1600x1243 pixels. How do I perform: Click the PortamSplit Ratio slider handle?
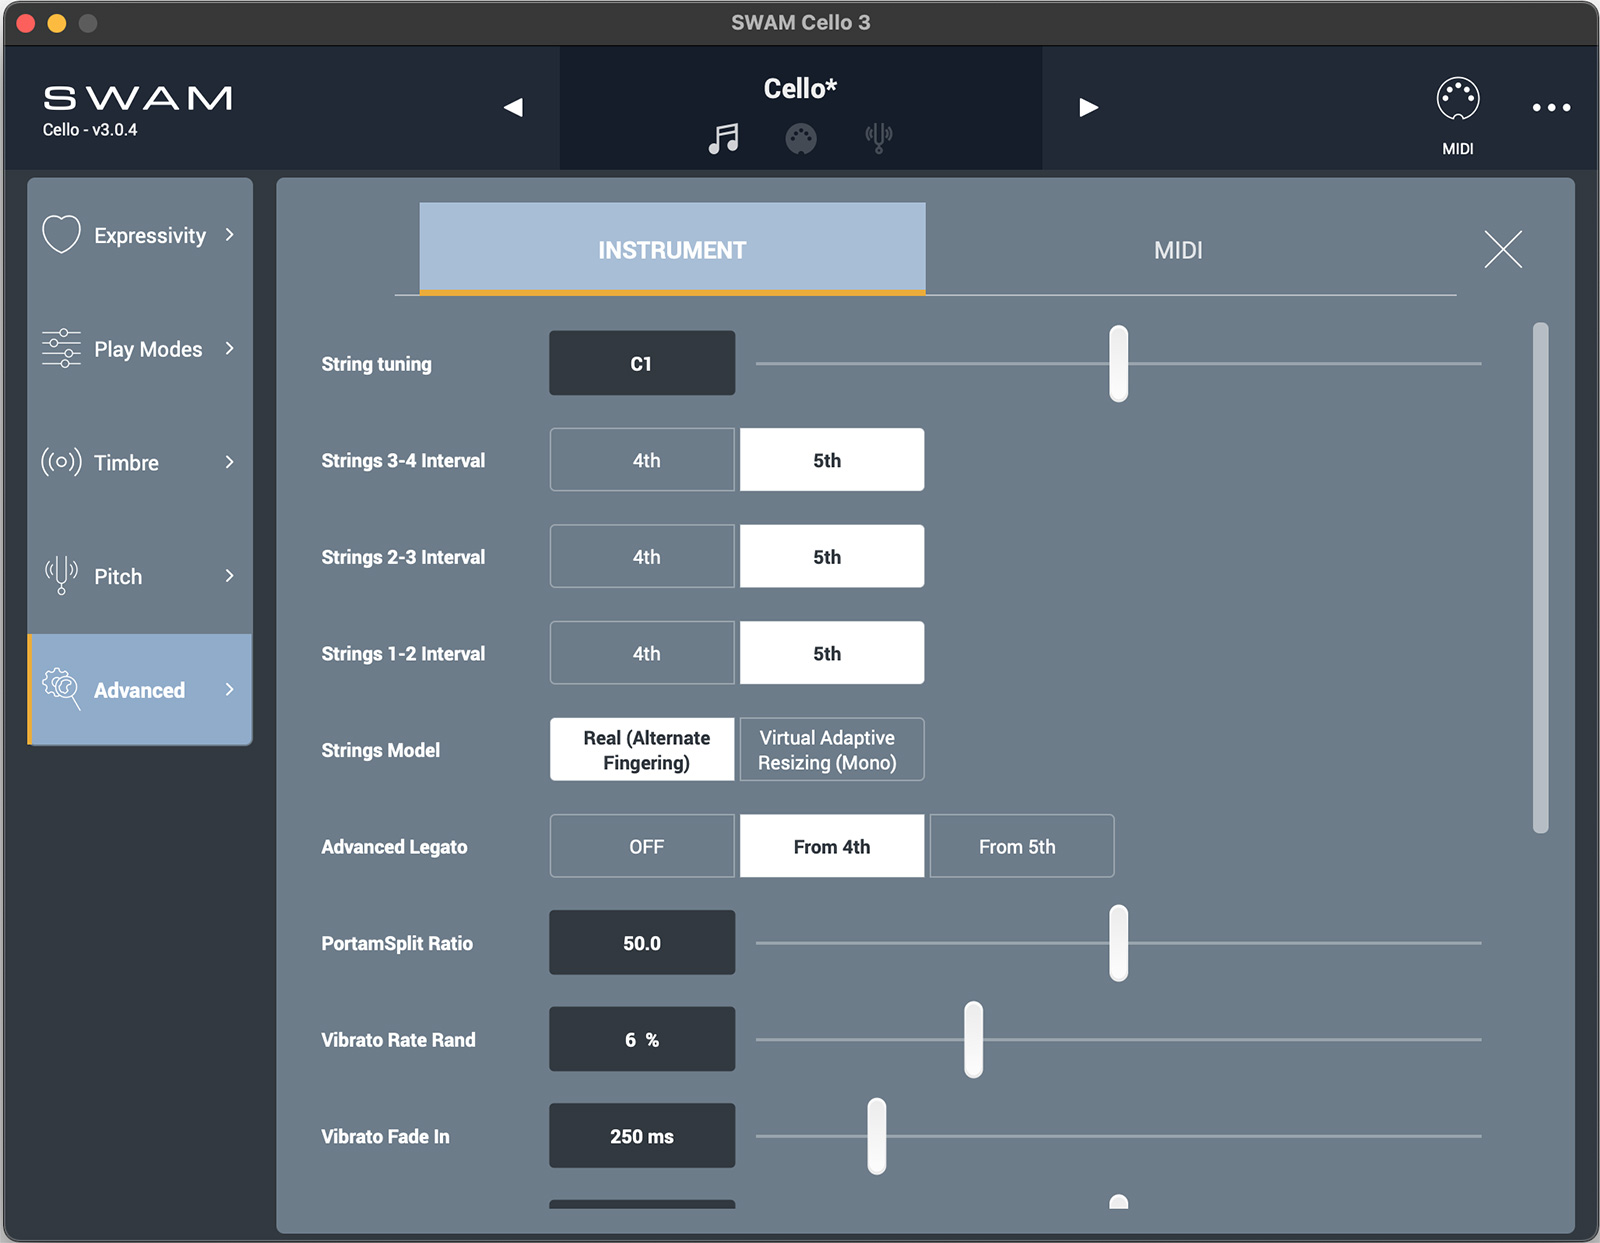click(1119, 943)
